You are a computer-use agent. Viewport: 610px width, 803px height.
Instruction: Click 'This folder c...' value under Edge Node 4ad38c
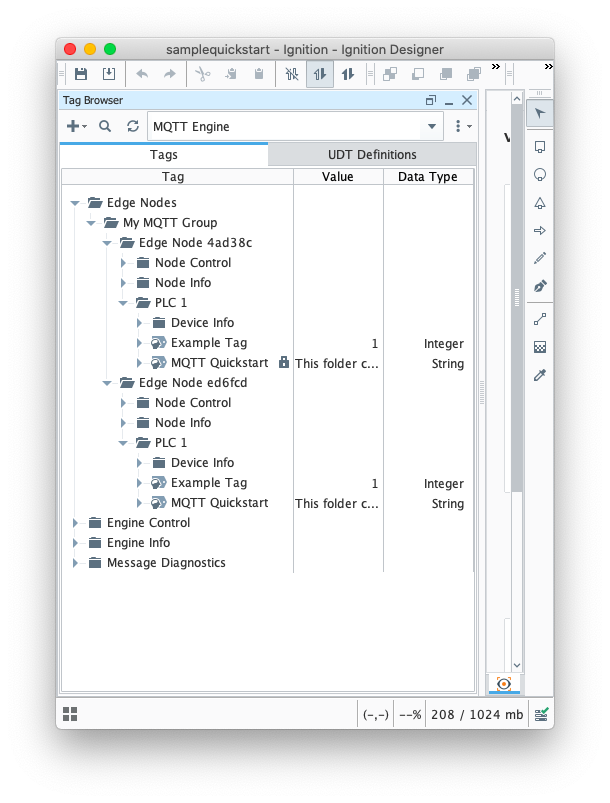(x=337, y=364)
